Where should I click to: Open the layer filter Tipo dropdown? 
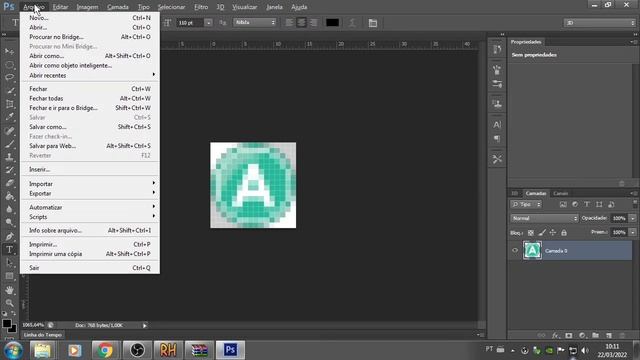click(x=526, y=204)
